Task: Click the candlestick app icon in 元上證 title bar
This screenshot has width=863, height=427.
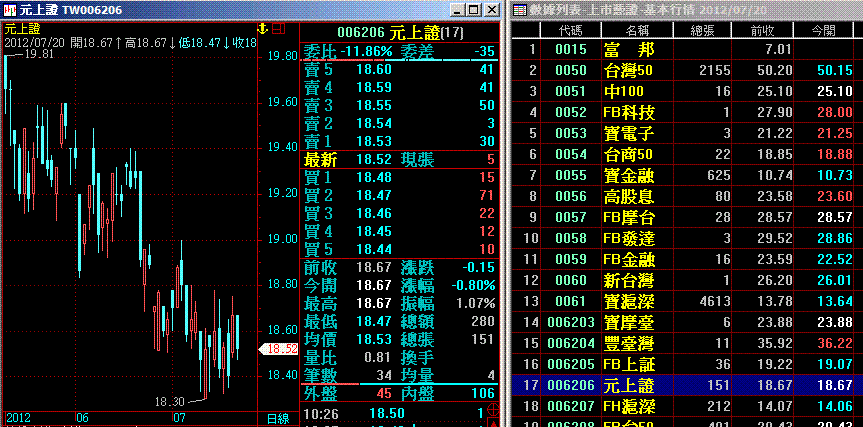Action: tap(9, 9)
